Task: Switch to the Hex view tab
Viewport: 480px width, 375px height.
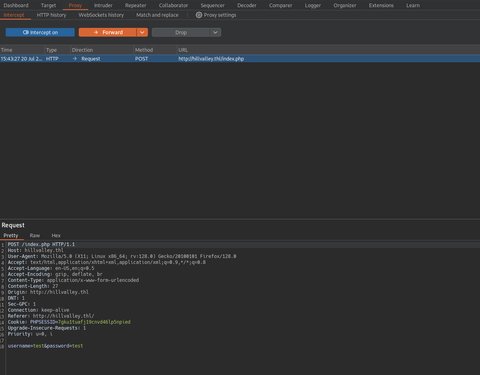Action: click(x=56, y=235)
